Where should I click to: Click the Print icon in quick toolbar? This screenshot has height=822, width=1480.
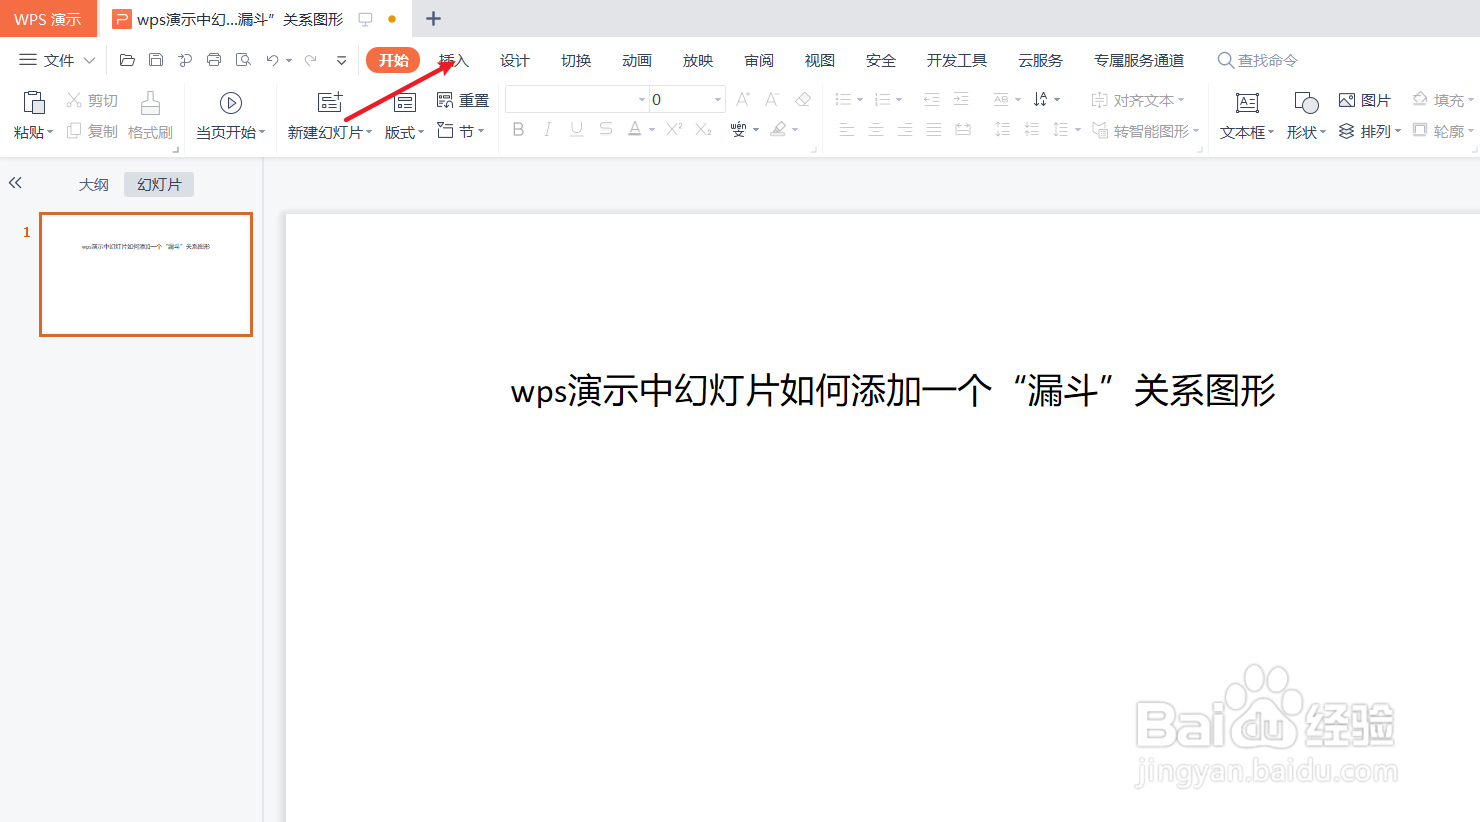point(214,60)
